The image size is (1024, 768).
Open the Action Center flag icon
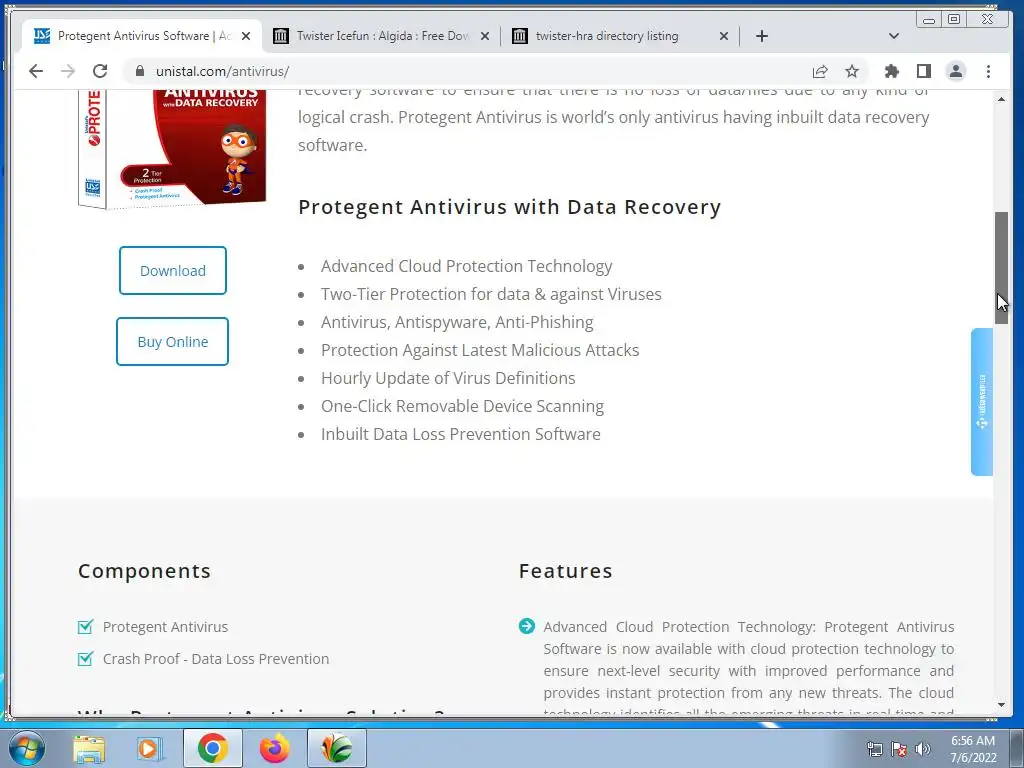coord(899,749)
